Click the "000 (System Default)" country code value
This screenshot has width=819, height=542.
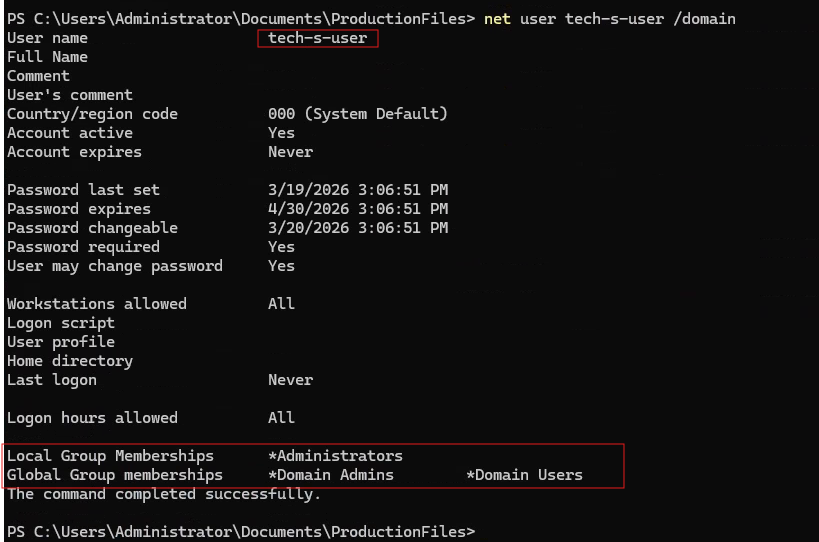click(358, 114)
